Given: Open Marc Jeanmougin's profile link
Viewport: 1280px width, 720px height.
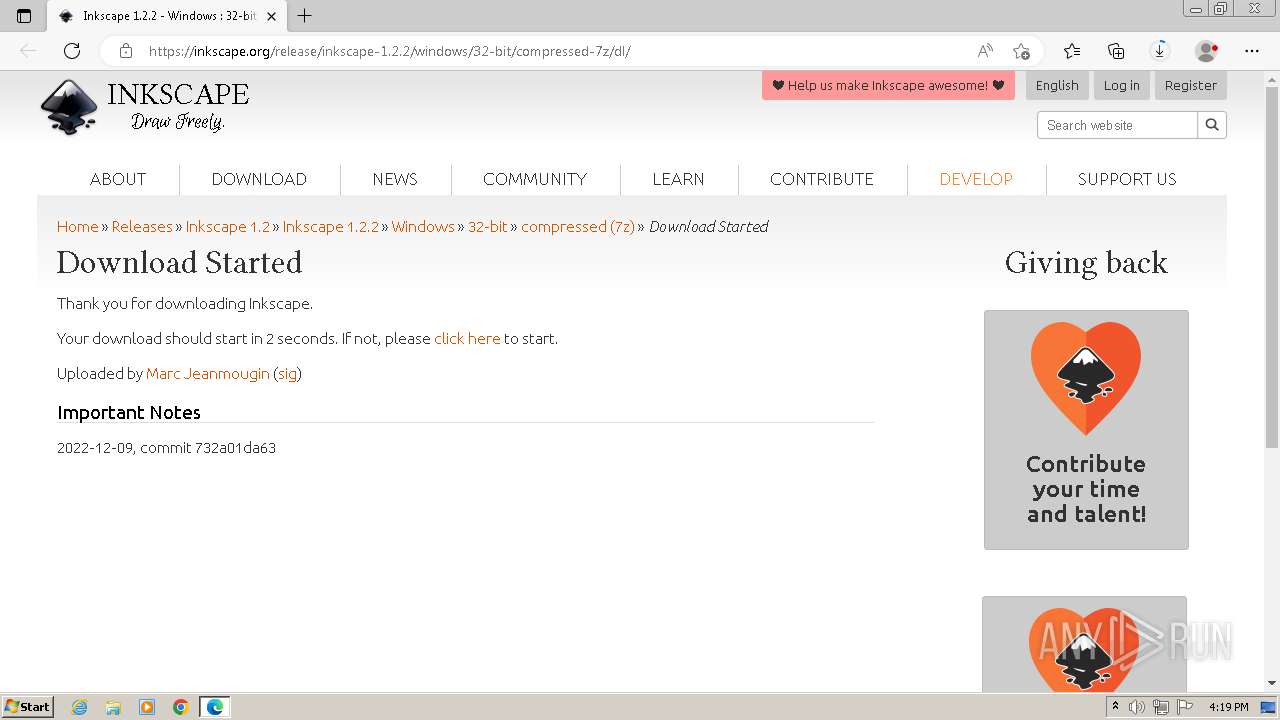Looking at the screenshot, I should click(208, 373).
